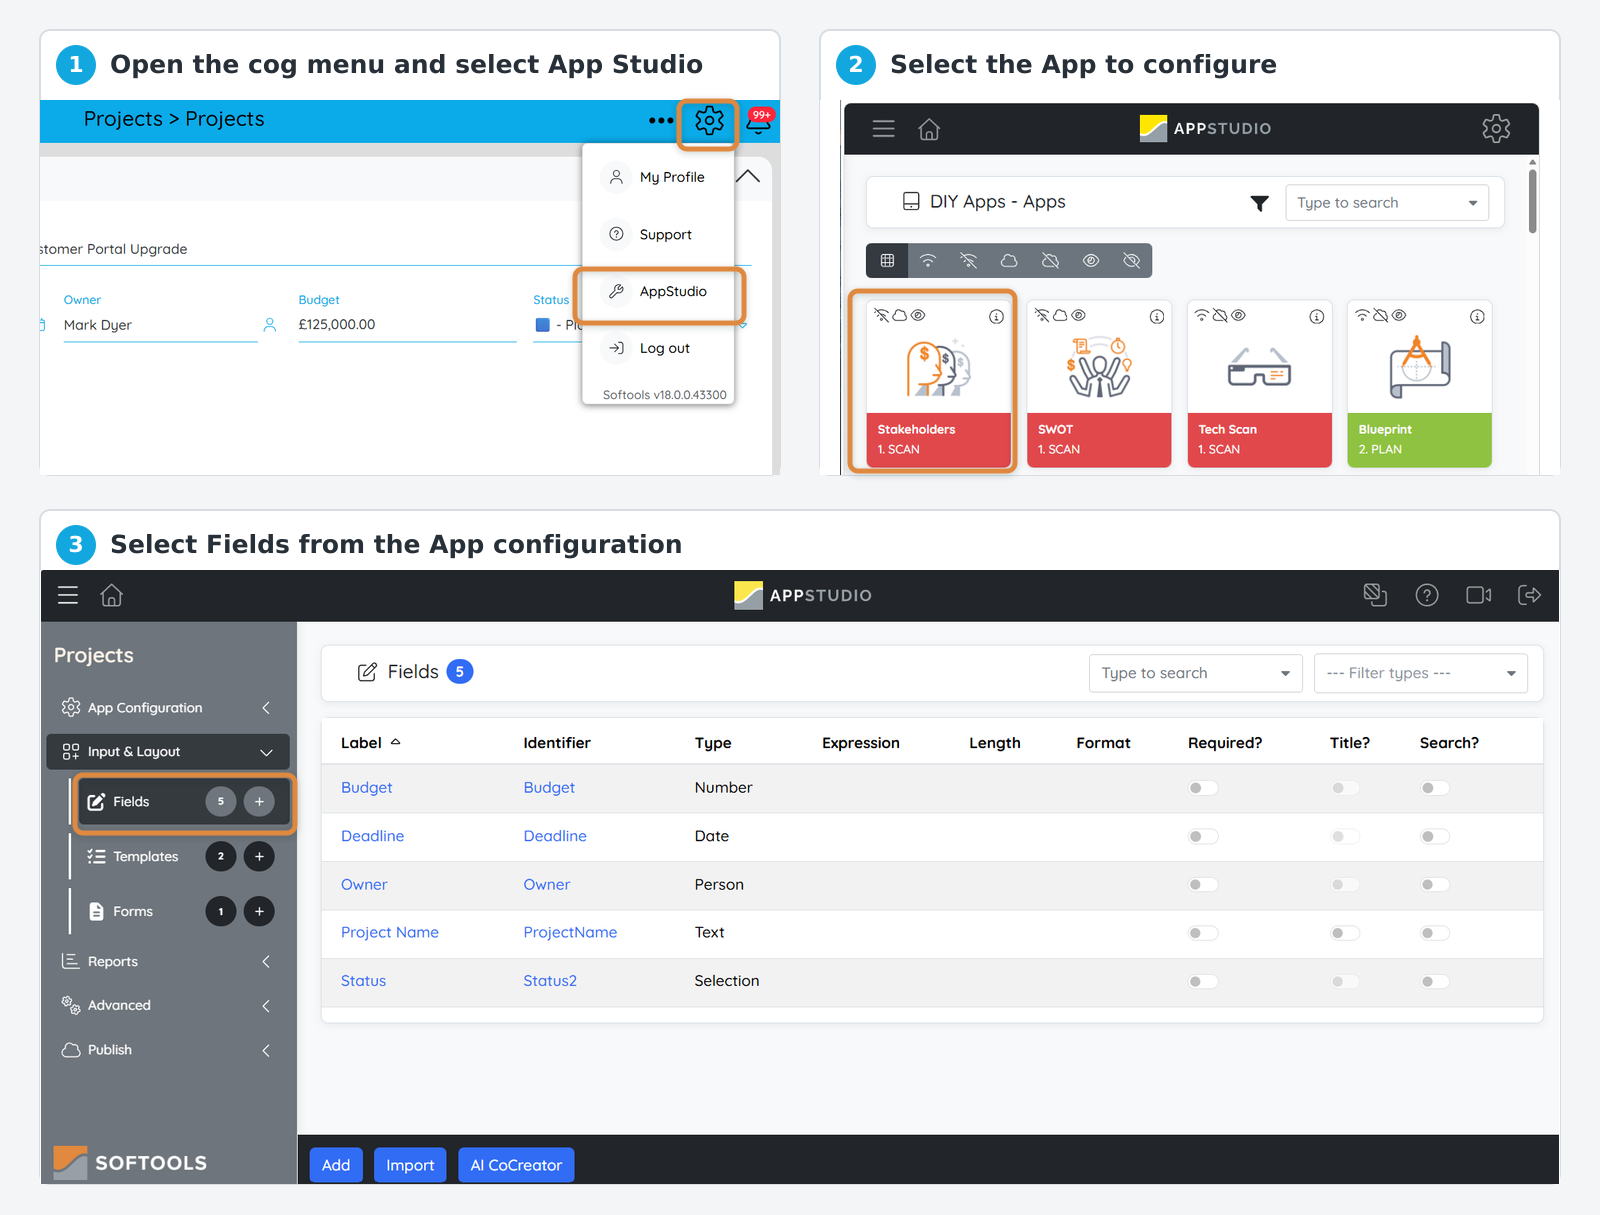Click the video camera icon in header
1600x1215 pixels.
(x=1479, y=595)
